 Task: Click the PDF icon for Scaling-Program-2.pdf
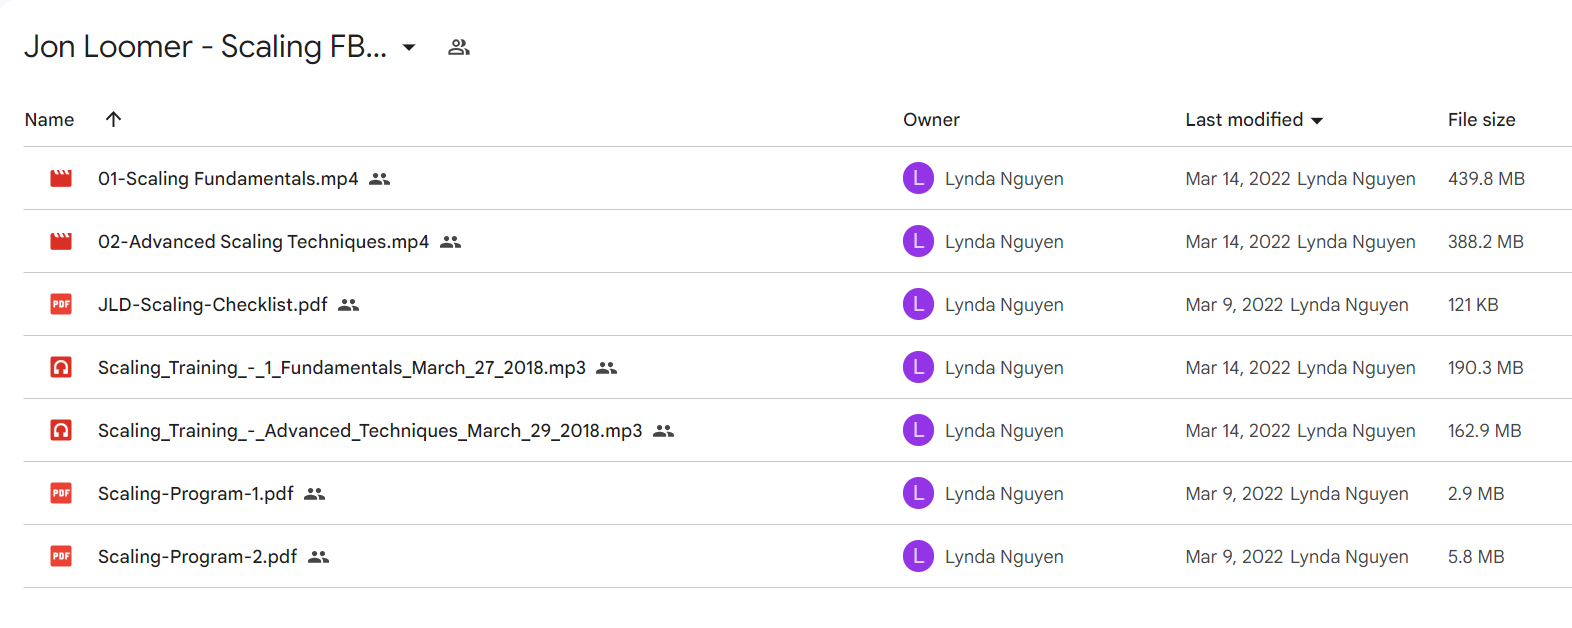pos(61,557)
